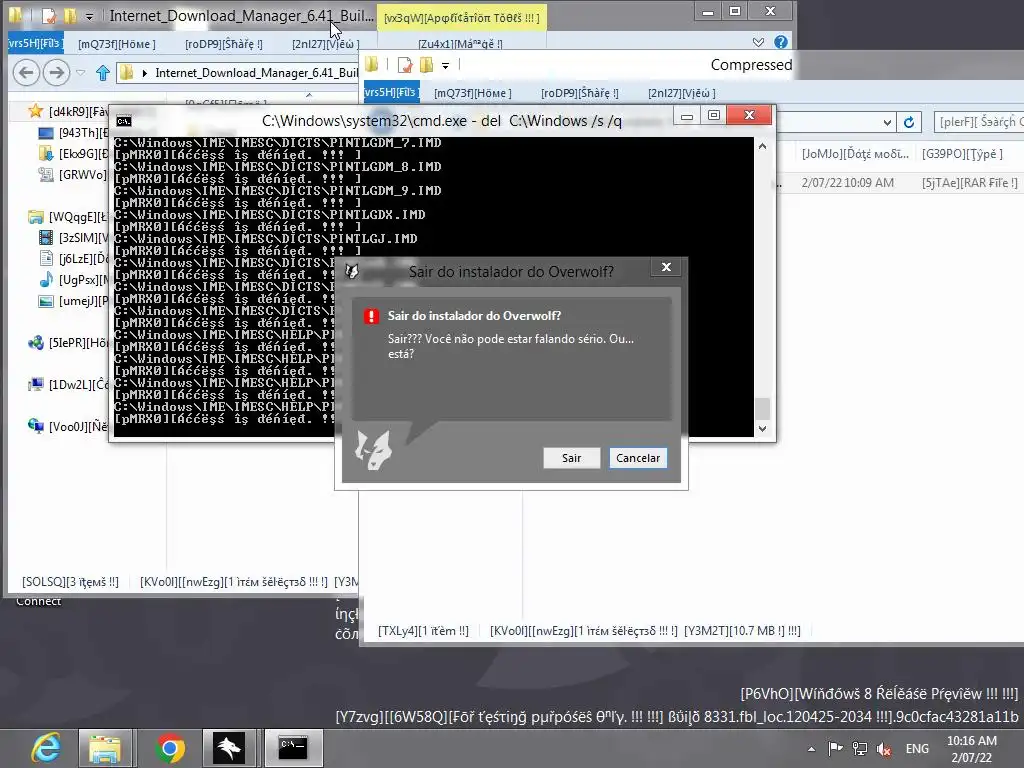
Task: Click Favorites star in navigation pane
Action: tap(35, 111)
